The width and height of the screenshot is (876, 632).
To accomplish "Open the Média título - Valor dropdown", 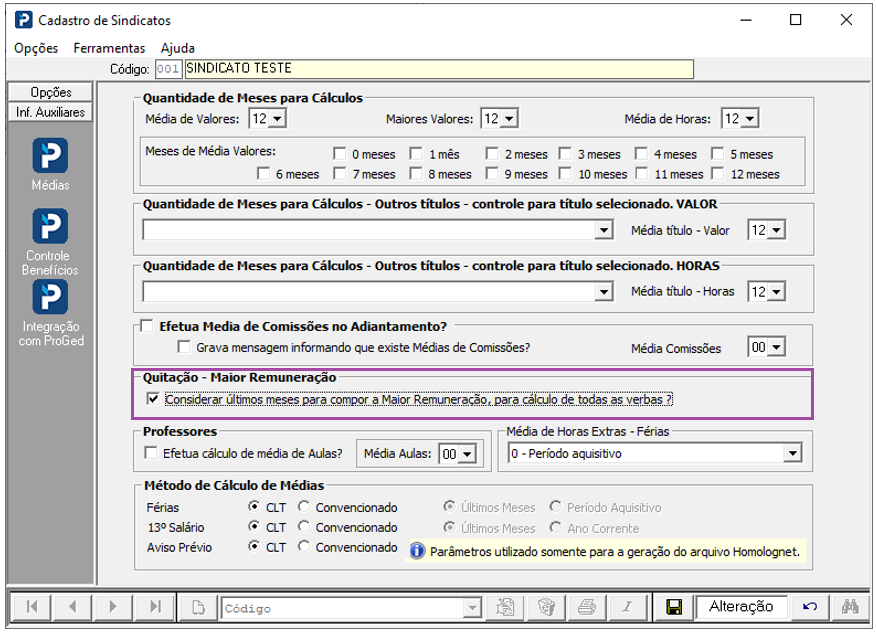I will (777, 230).
